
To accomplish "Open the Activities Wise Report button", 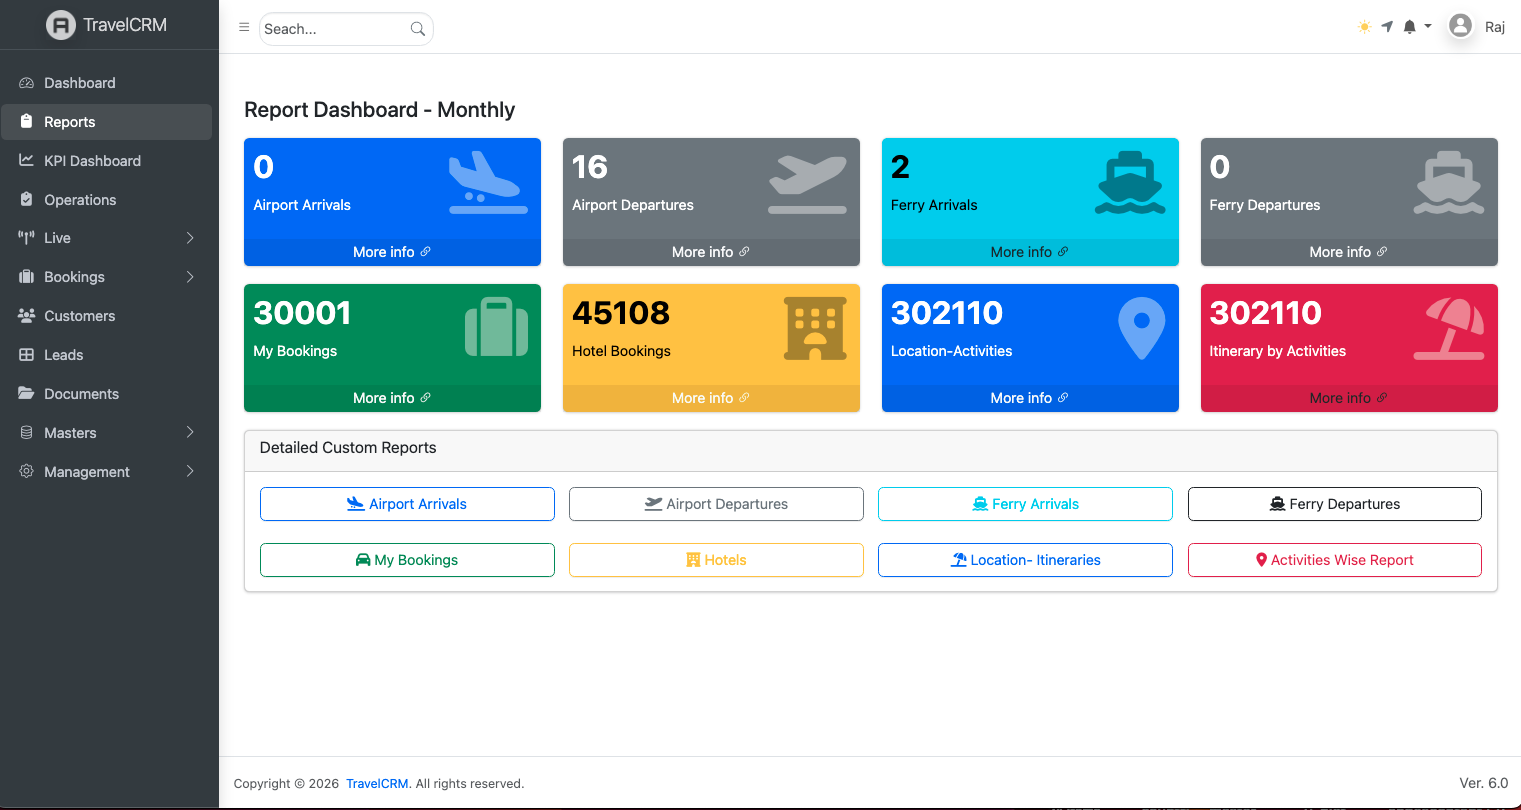I will click(x=1335, y=560).
